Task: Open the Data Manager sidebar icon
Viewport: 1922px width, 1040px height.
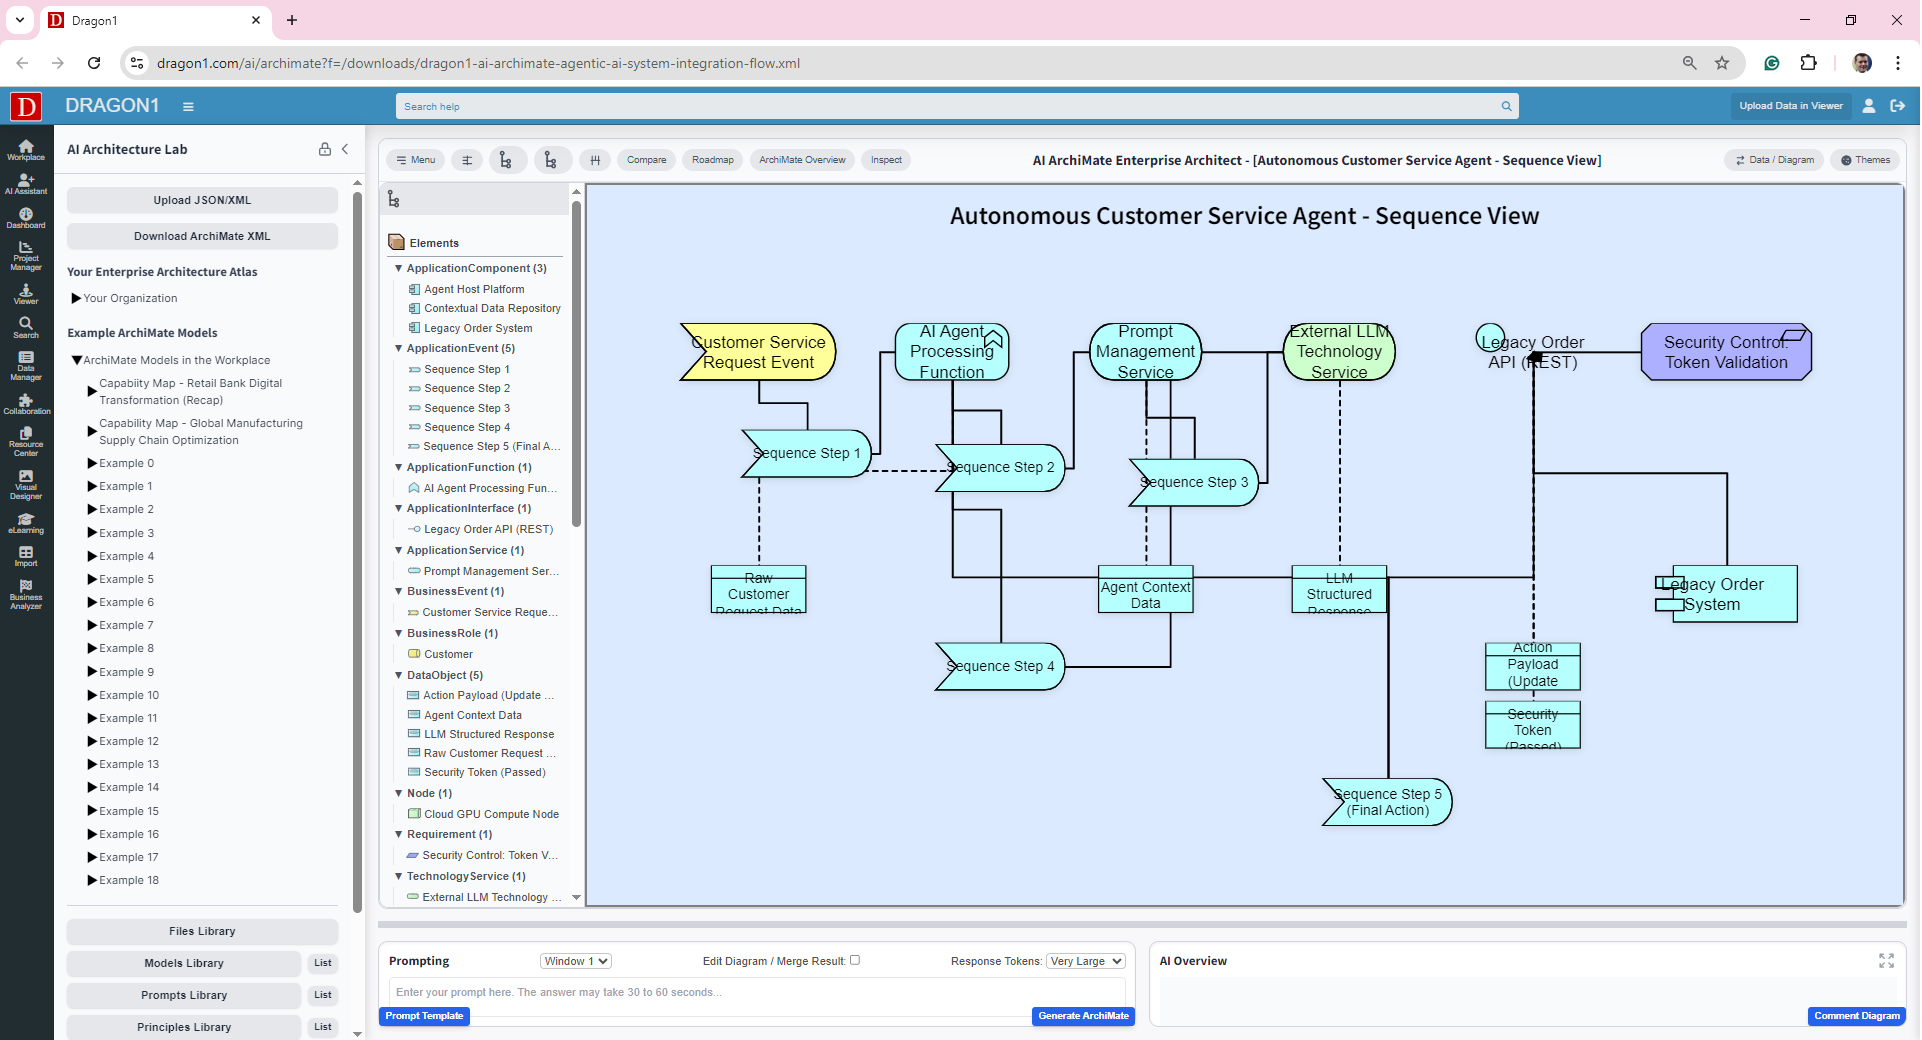Action: (x=26, y=366)
